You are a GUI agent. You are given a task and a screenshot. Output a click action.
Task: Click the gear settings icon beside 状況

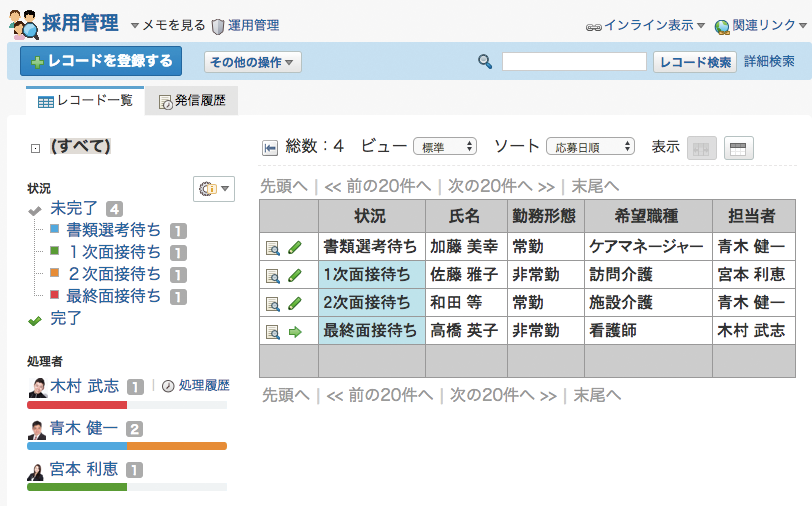pos(208,189)
